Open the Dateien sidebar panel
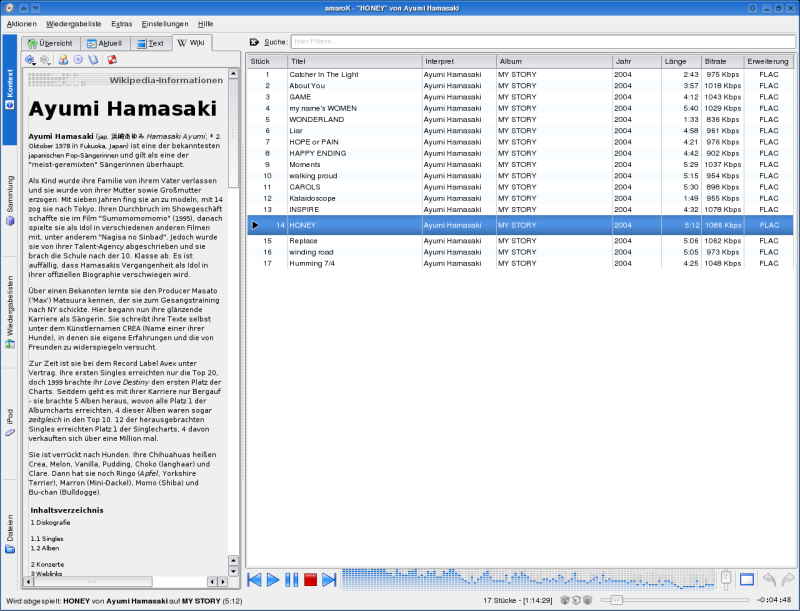 coord(10,534)
